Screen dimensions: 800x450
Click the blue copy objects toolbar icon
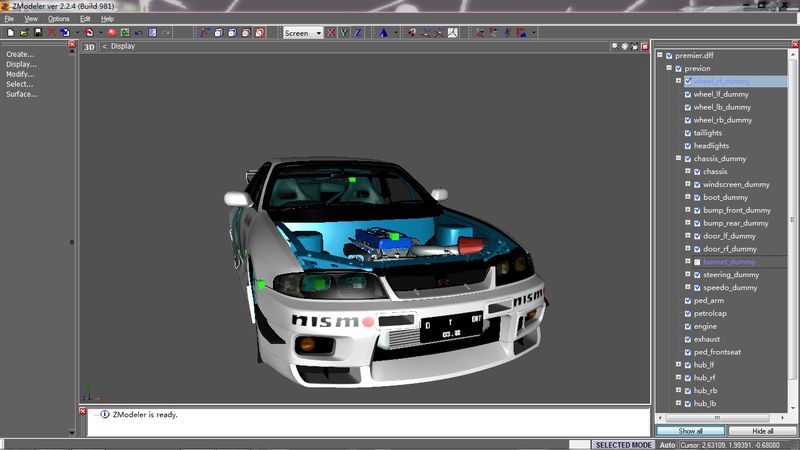tap(65, 33)
